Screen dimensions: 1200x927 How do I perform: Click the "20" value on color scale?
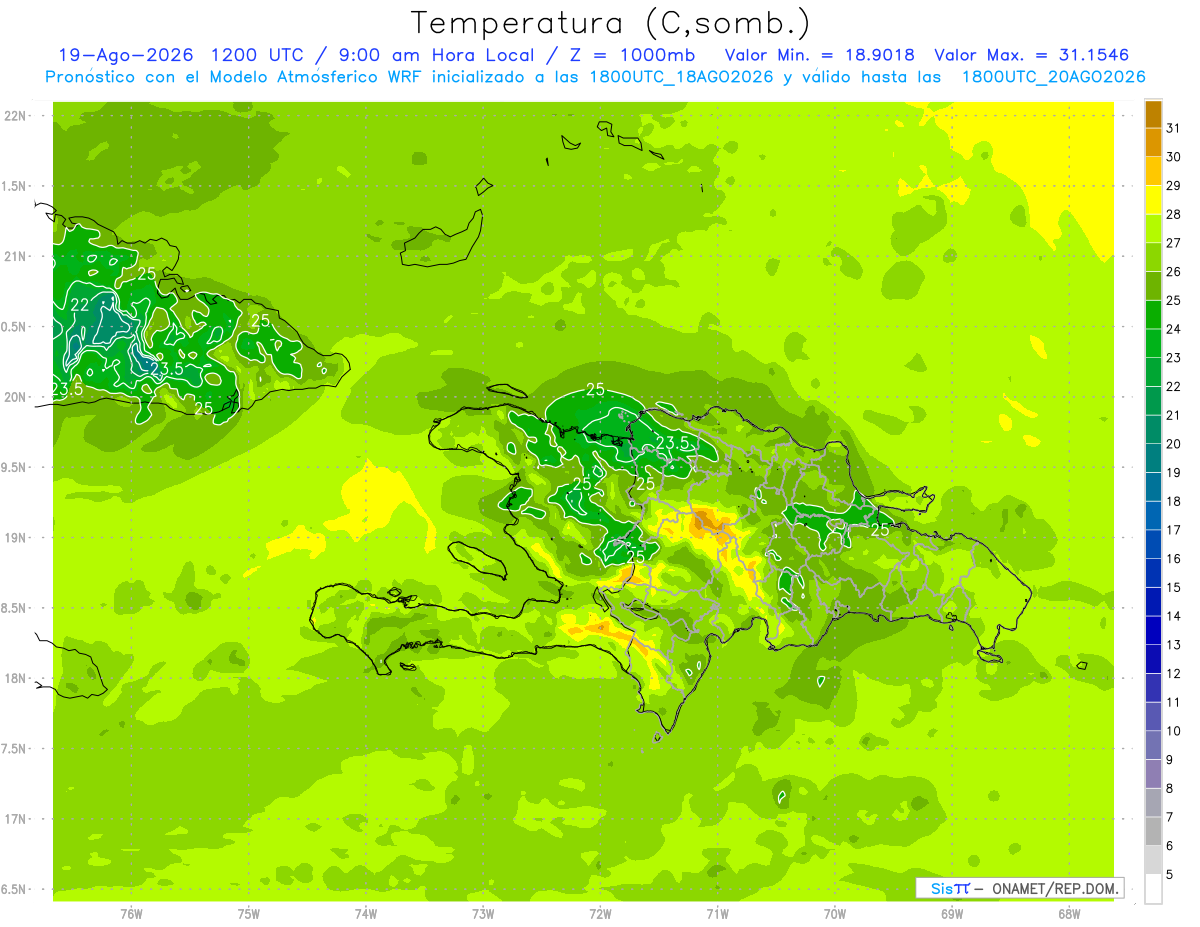(1174, 444)
